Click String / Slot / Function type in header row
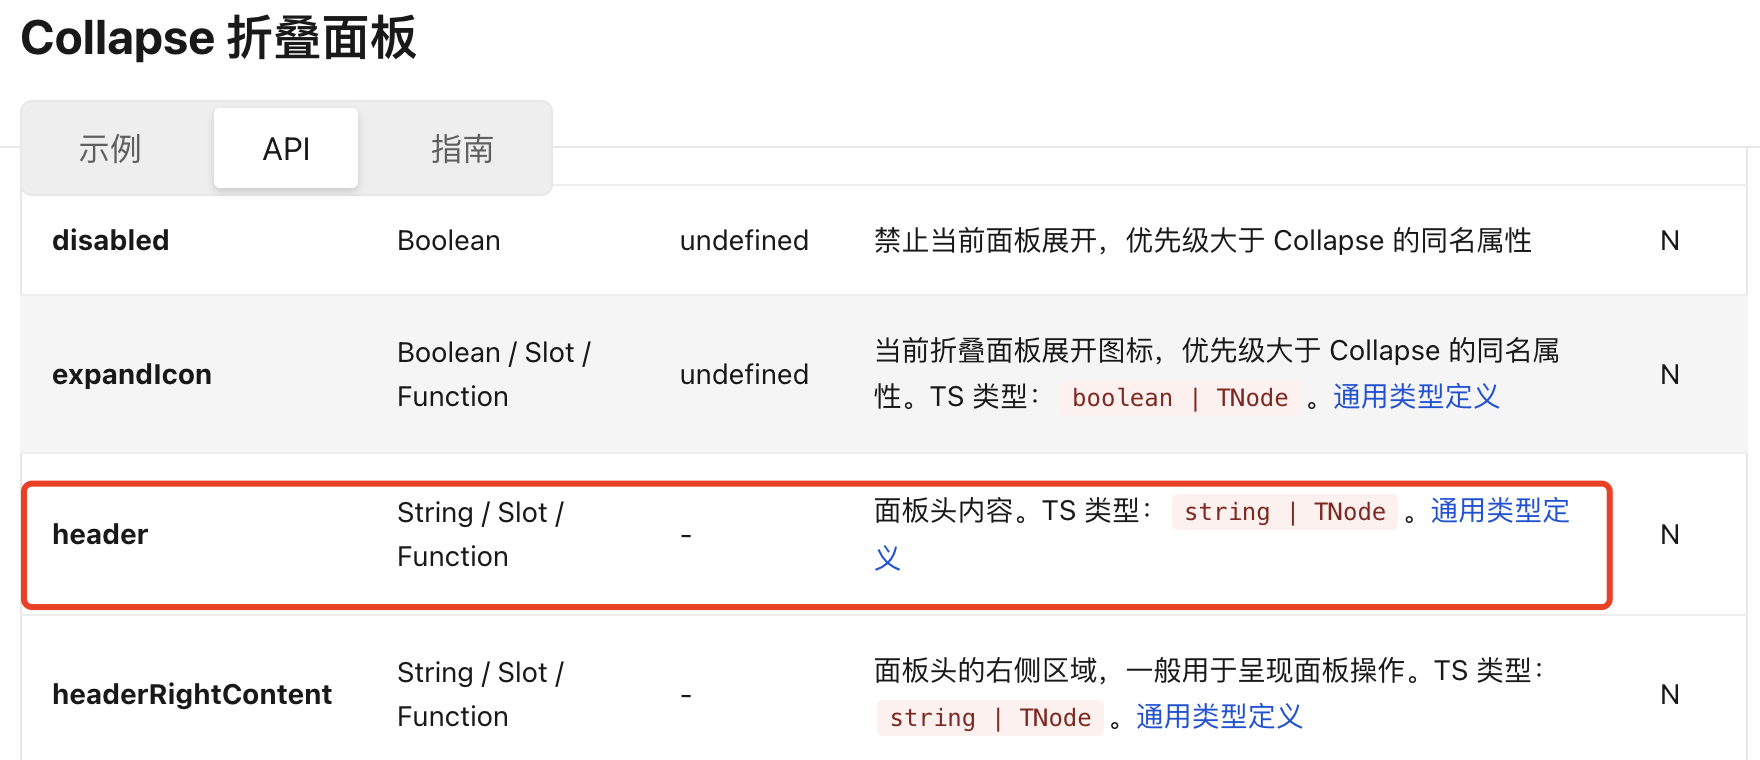Screen dimensions: 1760x760 coord(481,534)
